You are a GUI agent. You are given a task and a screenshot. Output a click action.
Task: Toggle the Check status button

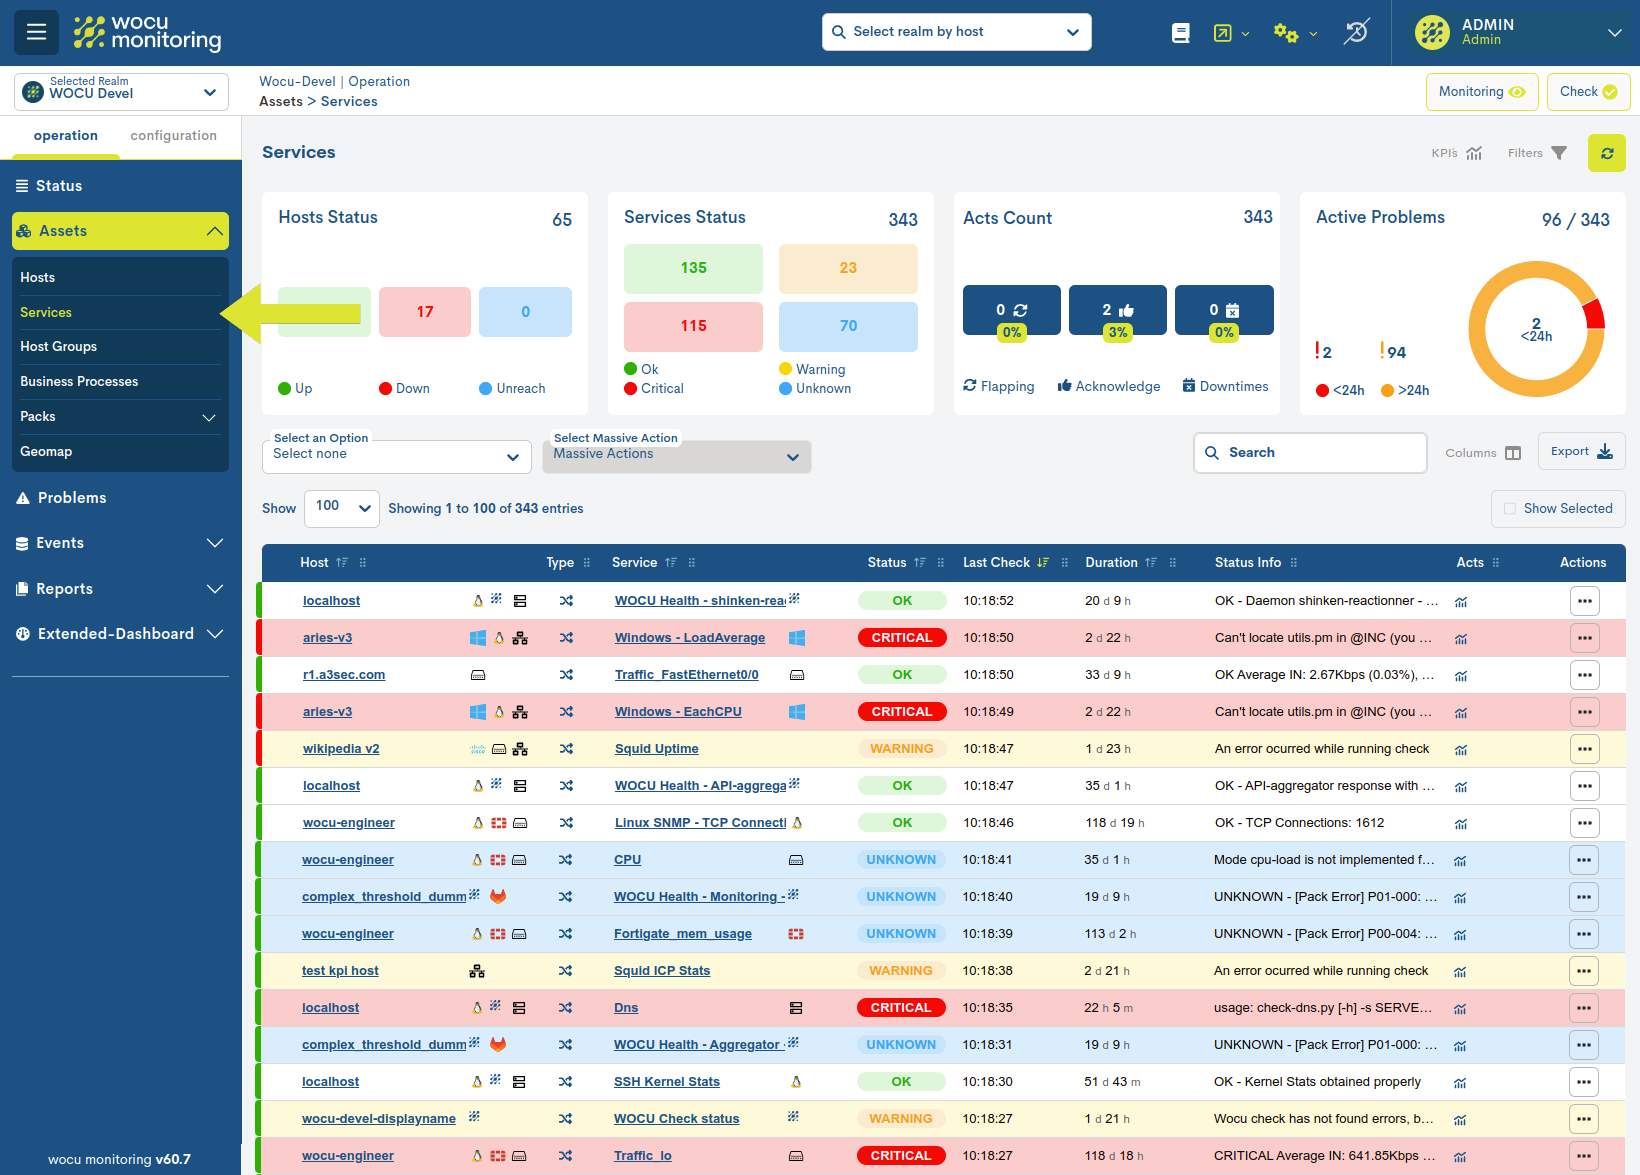1588,92
